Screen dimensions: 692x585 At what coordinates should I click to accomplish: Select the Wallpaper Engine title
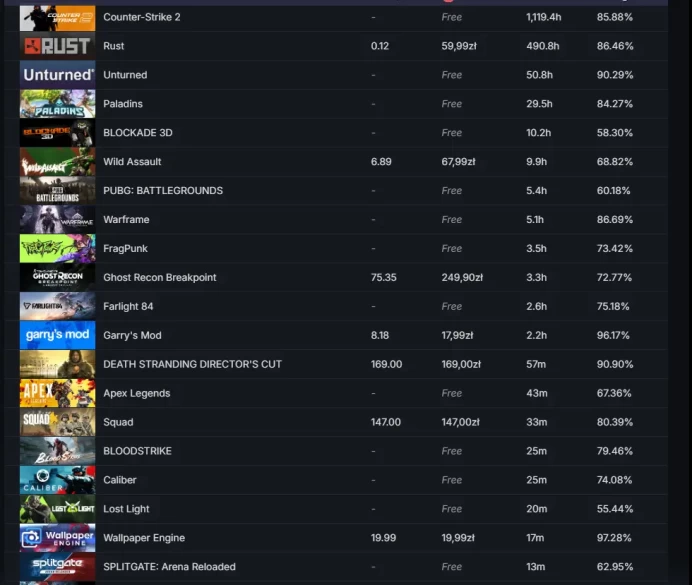click(144, 538)
